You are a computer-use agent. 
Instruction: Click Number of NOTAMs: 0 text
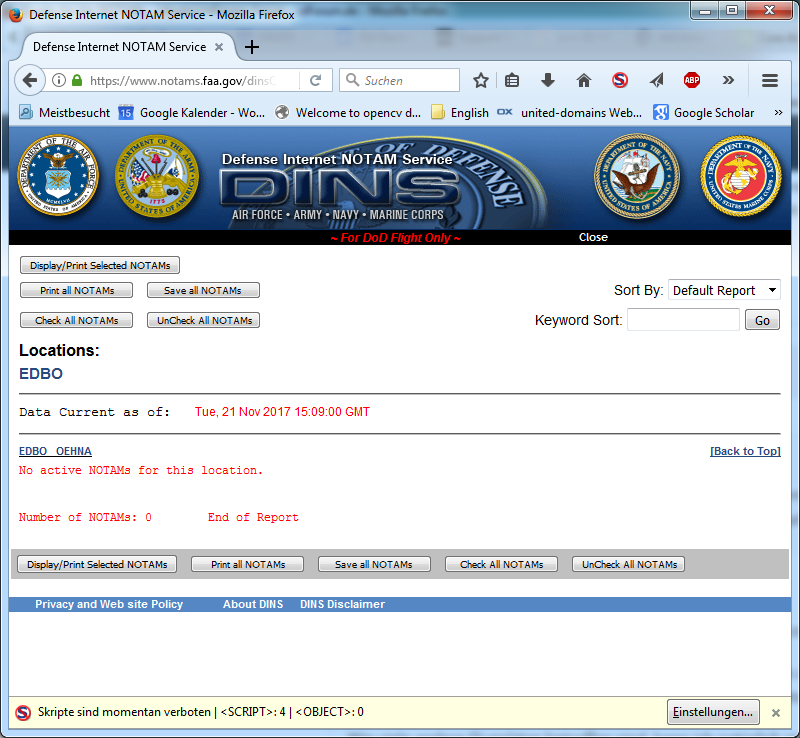pos(85,517)
